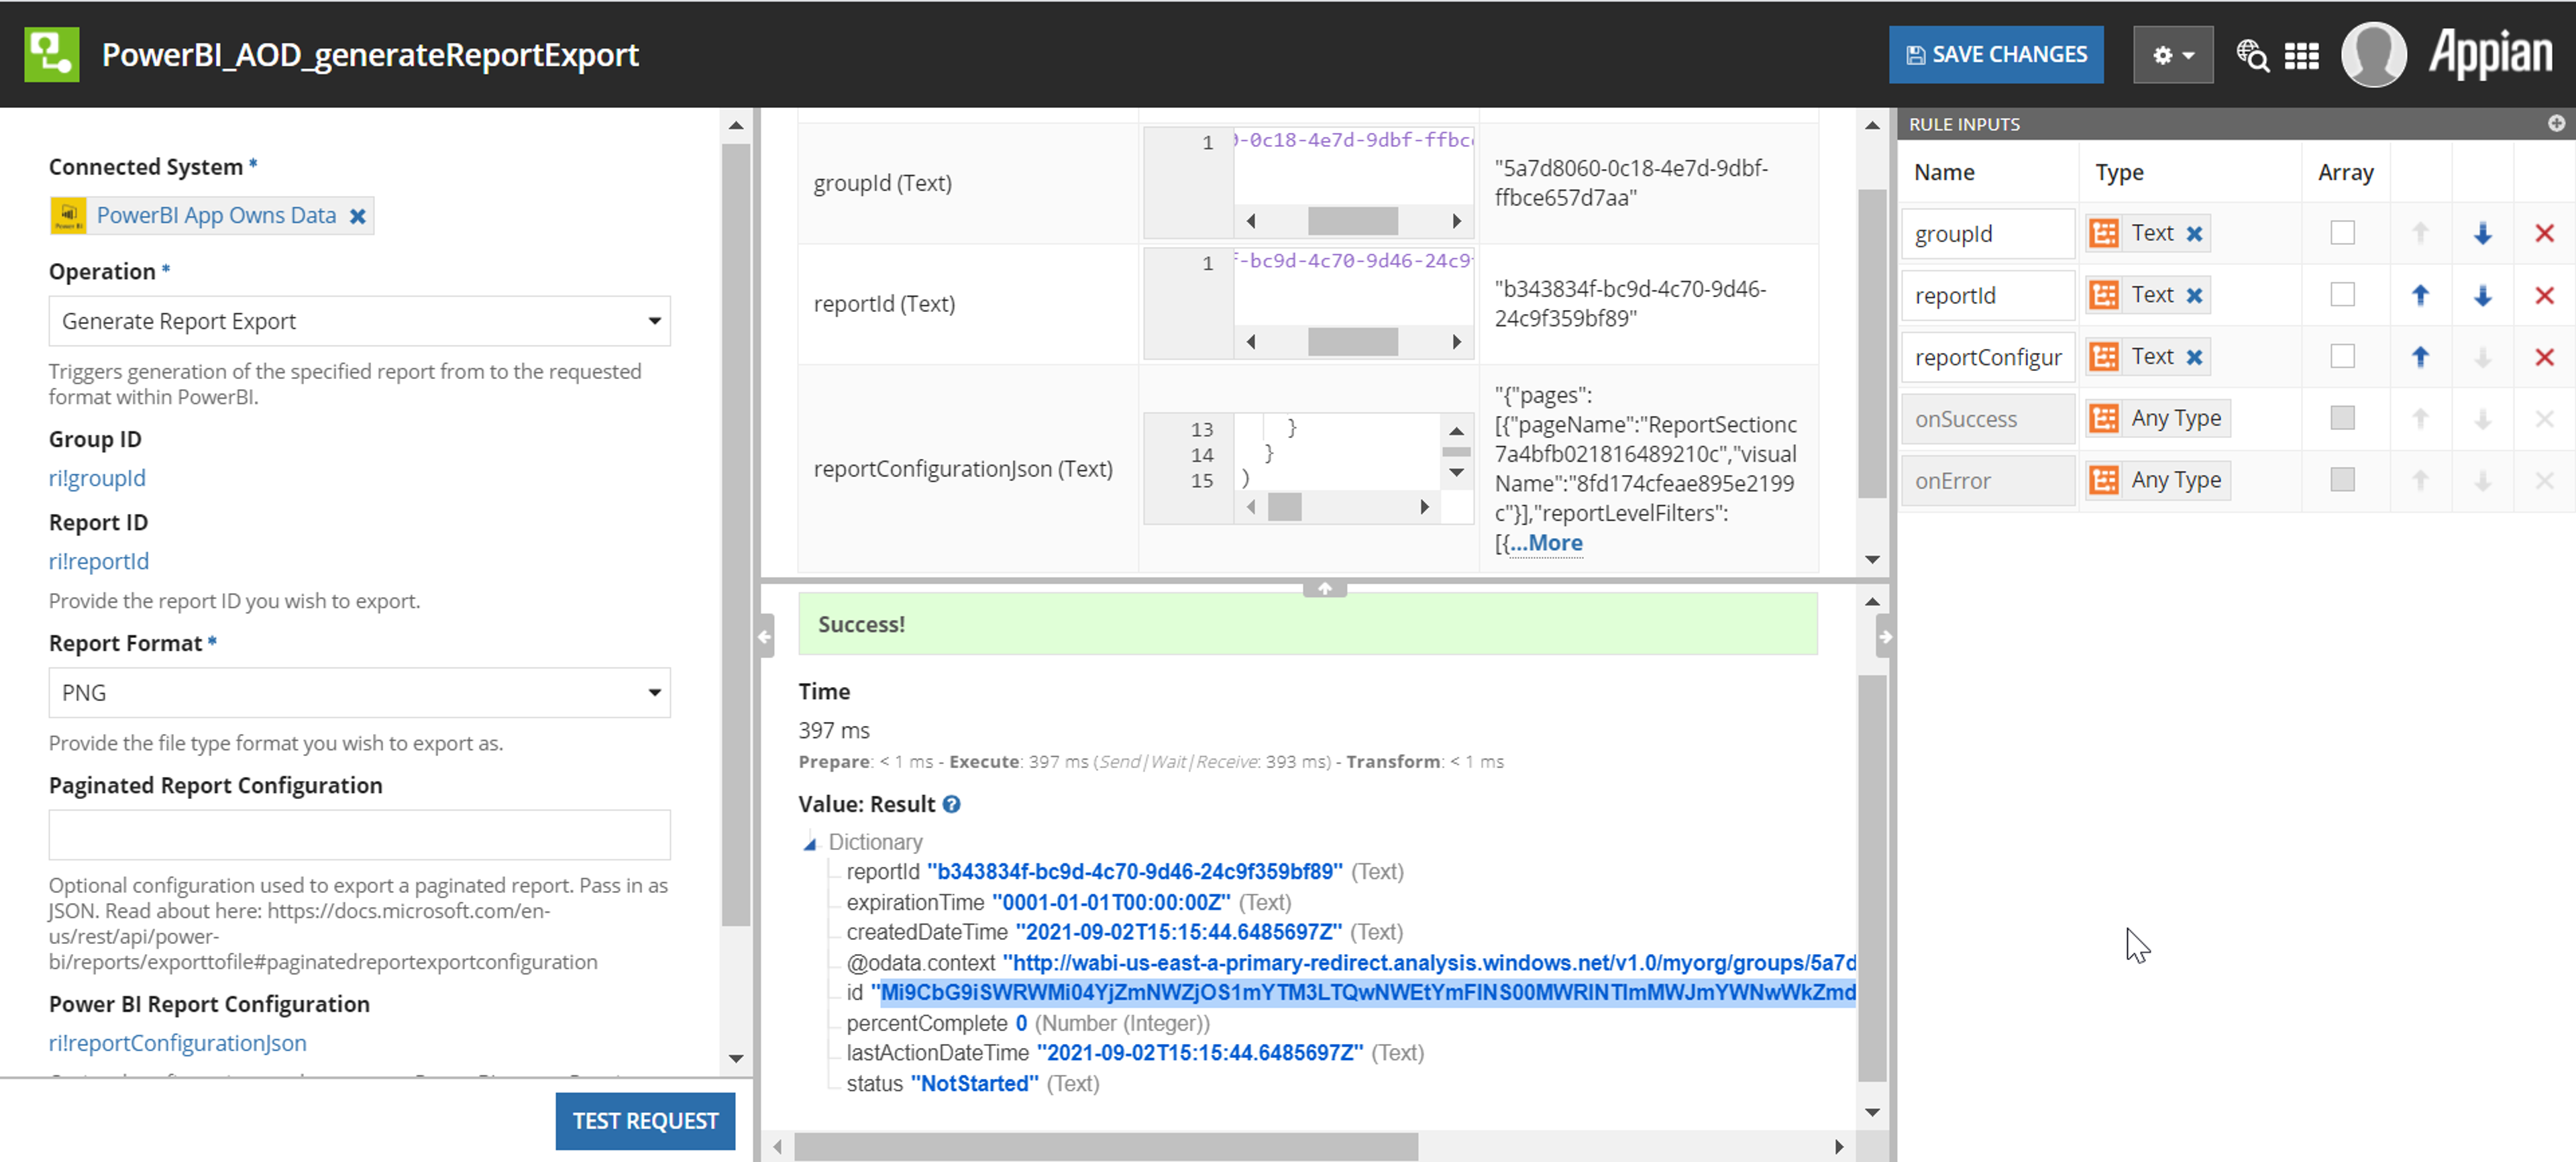Open the Report Format PNG dropdown
The width and height of the screenshot is (2576, 1162).
pos(359,693)
